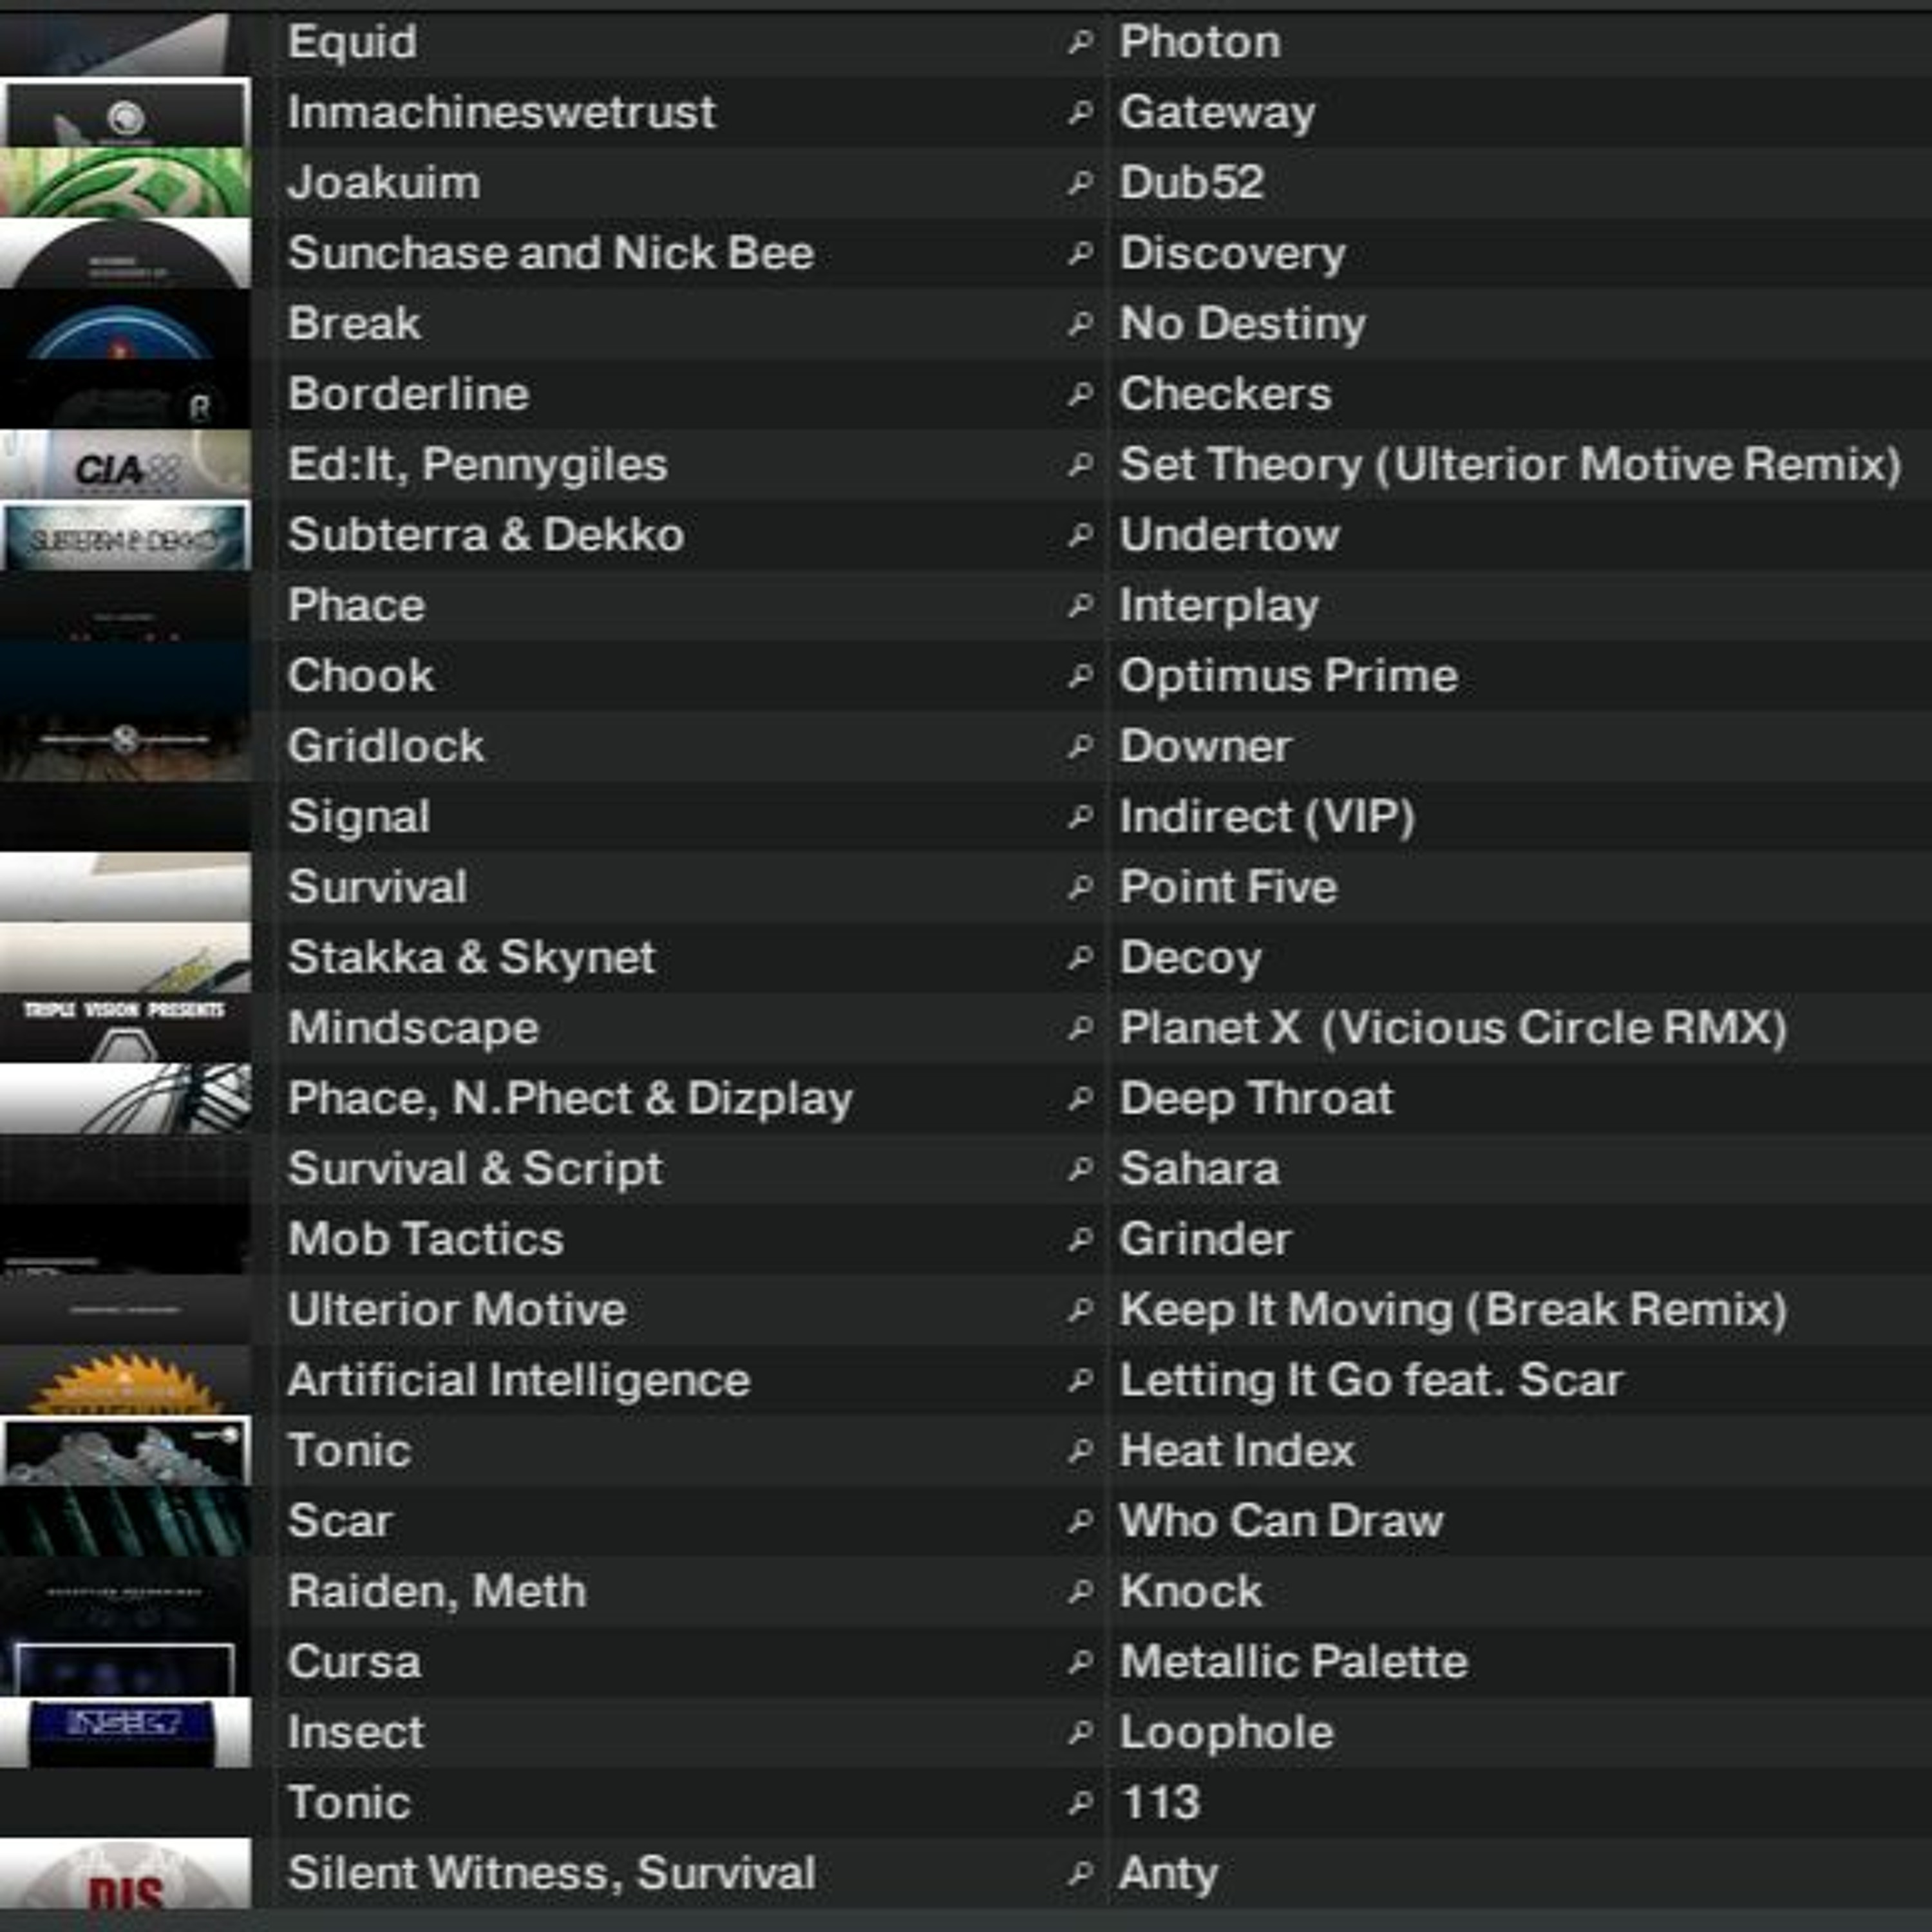This screenshot has height=1932, width=1932.
Task: Click the magnifier icon next to Decoy
Action: pyautogui.click(x=1080, y=958)
